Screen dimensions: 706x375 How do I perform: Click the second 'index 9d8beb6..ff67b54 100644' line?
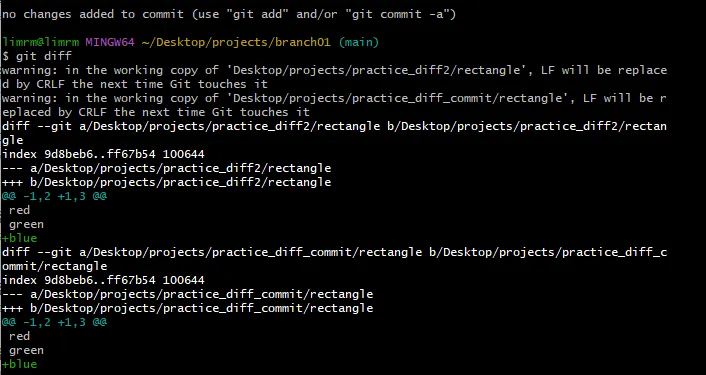(x=103, y=280)
